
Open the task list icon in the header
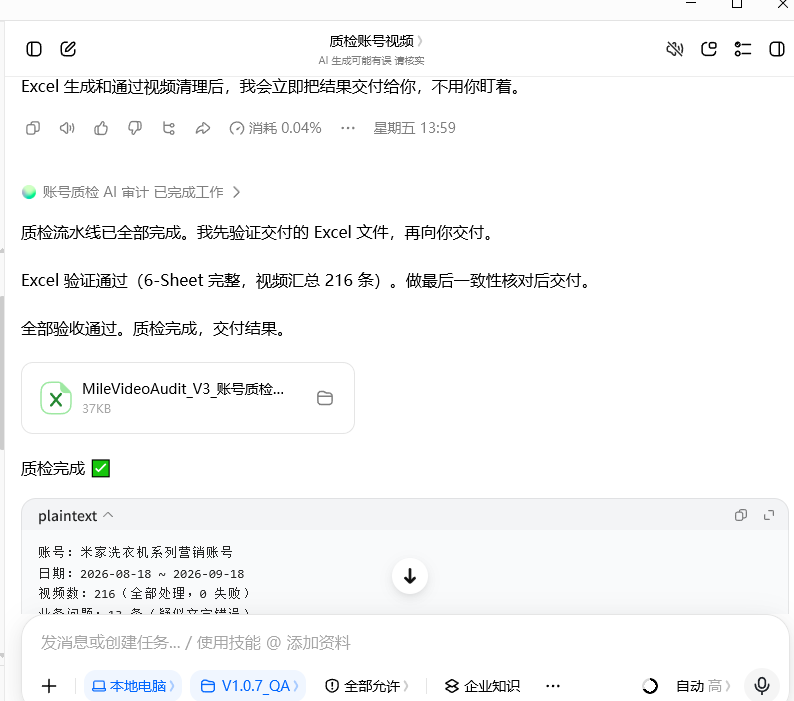743,49
